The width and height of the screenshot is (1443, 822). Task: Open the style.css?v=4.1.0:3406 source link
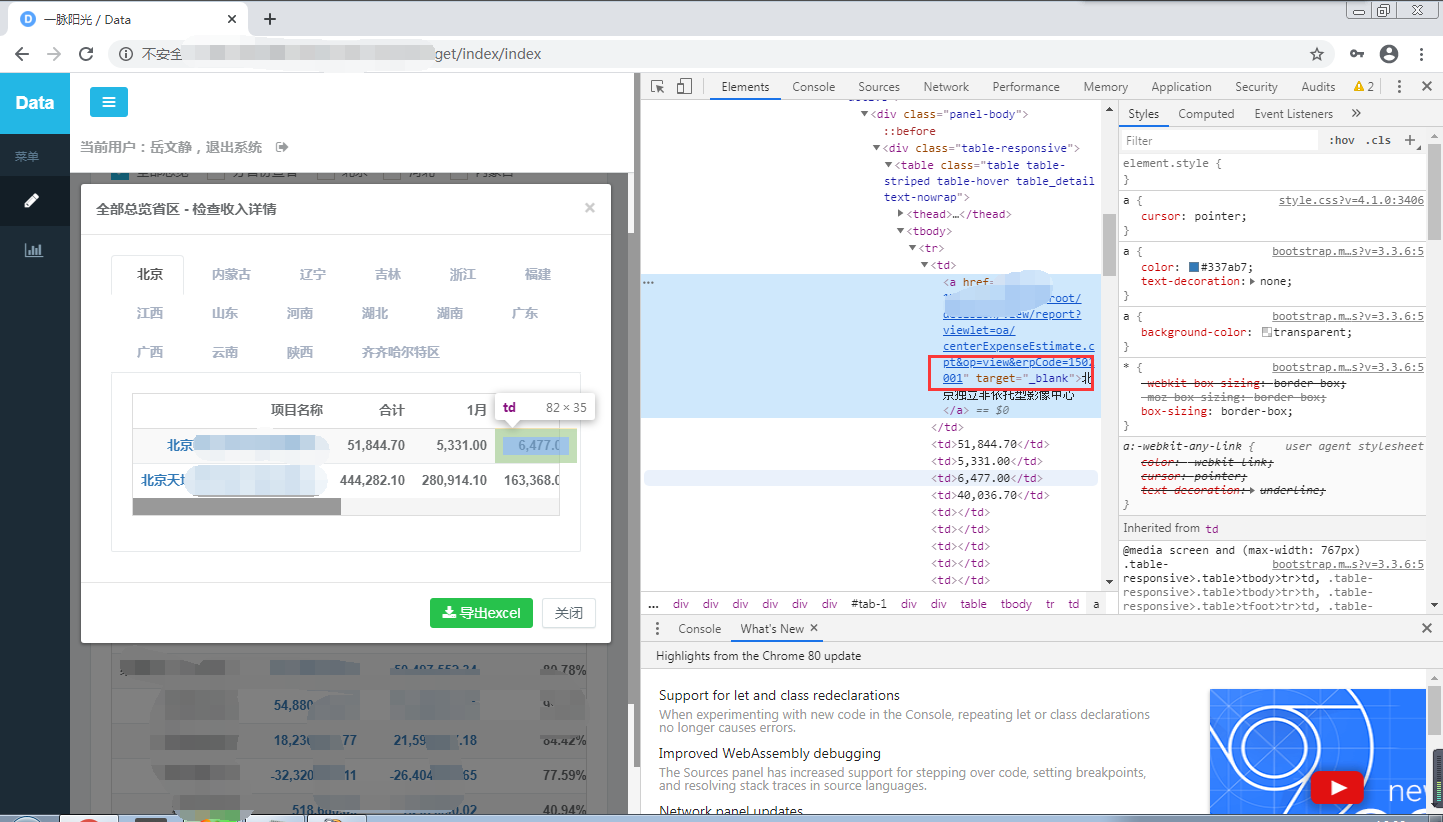point(1351,200)
